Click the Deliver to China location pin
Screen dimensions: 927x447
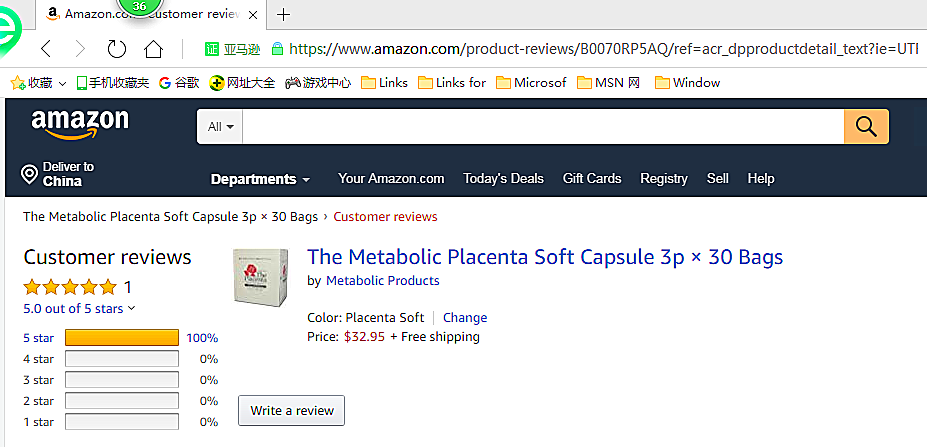tap(30, 175)
